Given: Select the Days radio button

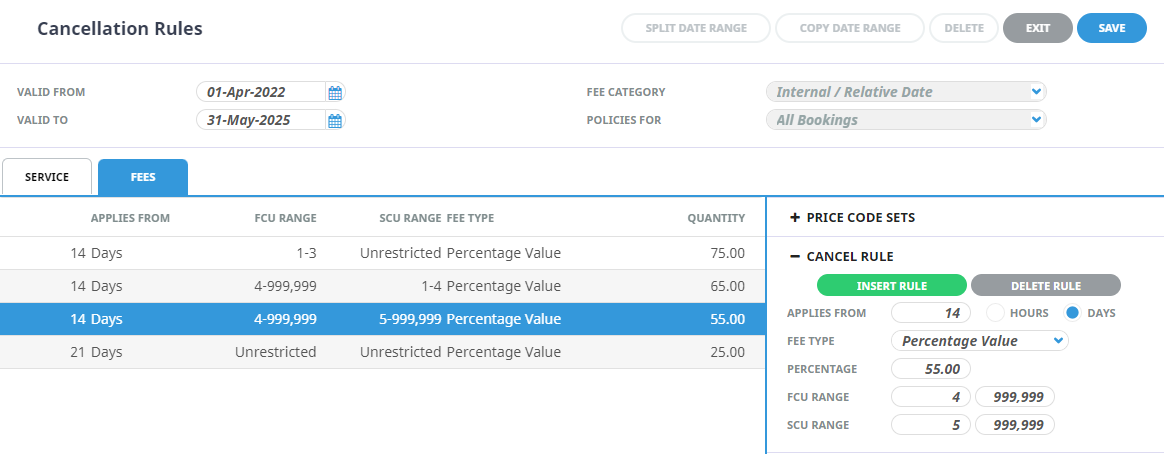Looking at the screenshot, I should [x=1072, y=313].
